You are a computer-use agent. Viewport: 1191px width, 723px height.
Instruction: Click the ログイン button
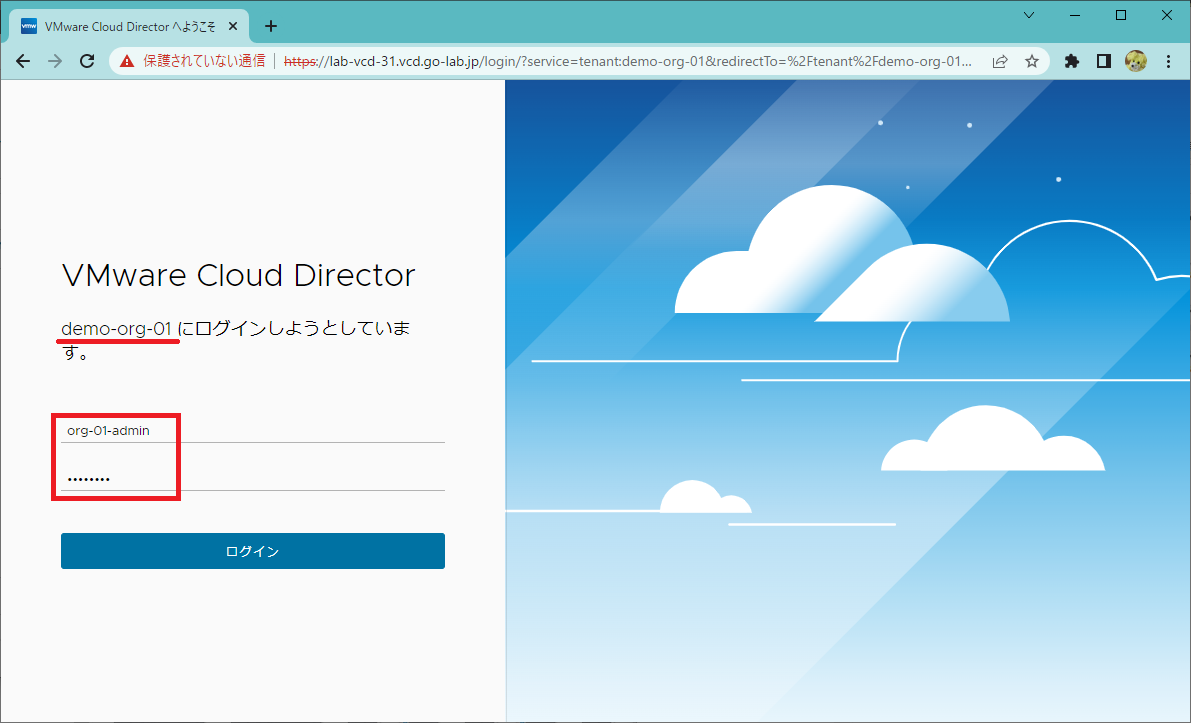click(x=252, y=551)
